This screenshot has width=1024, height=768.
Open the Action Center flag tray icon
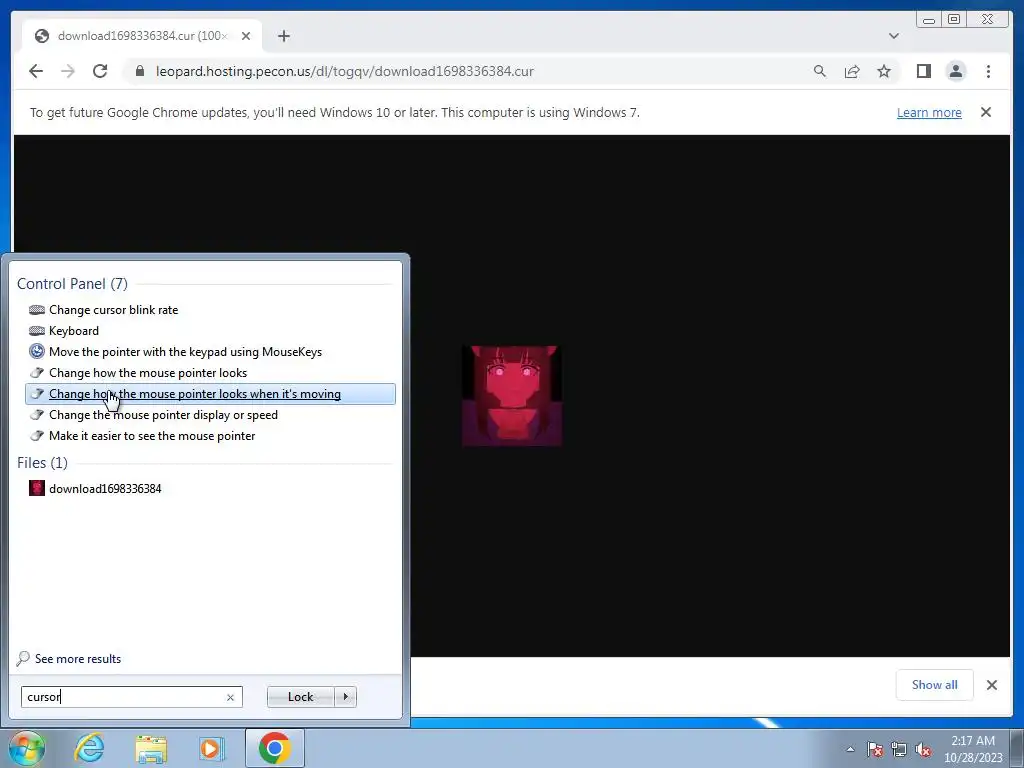coord(875,749)
